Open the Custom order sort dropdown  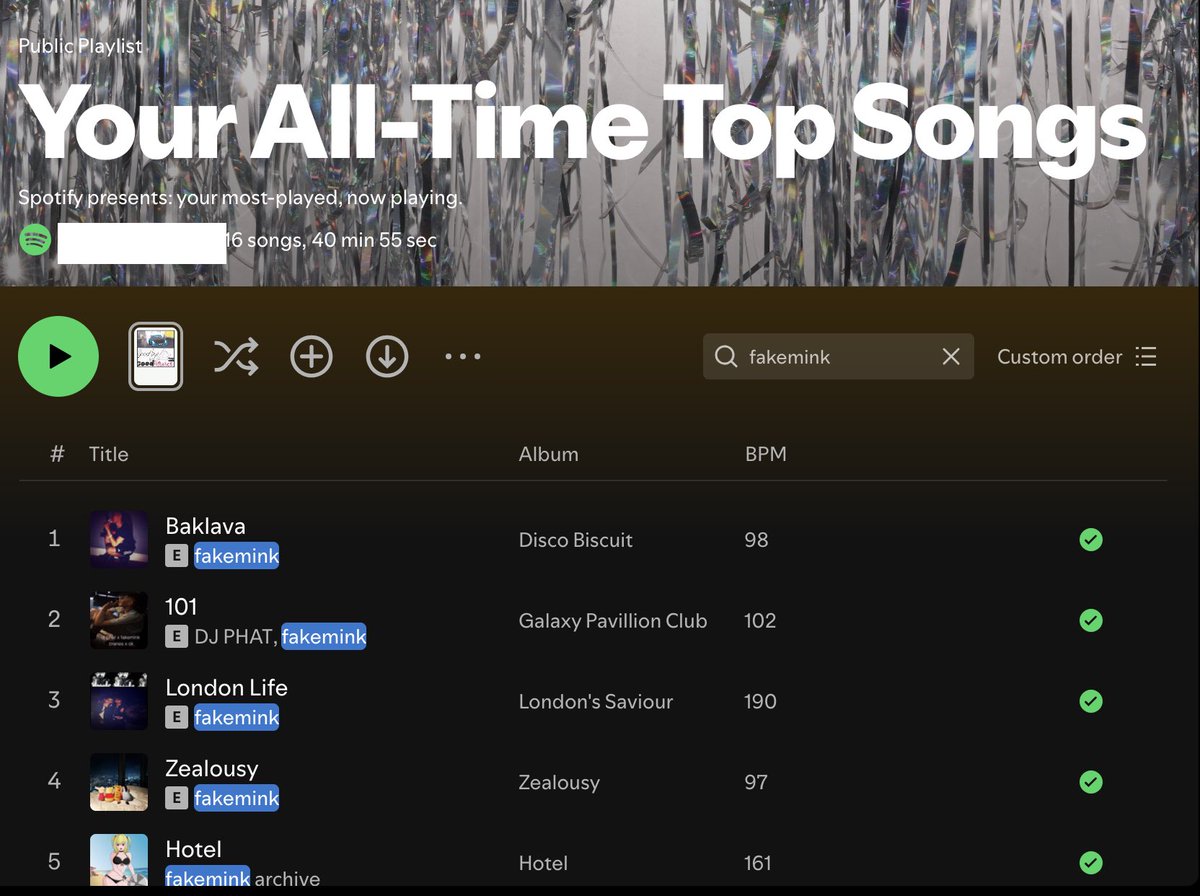click(1077, 357)
